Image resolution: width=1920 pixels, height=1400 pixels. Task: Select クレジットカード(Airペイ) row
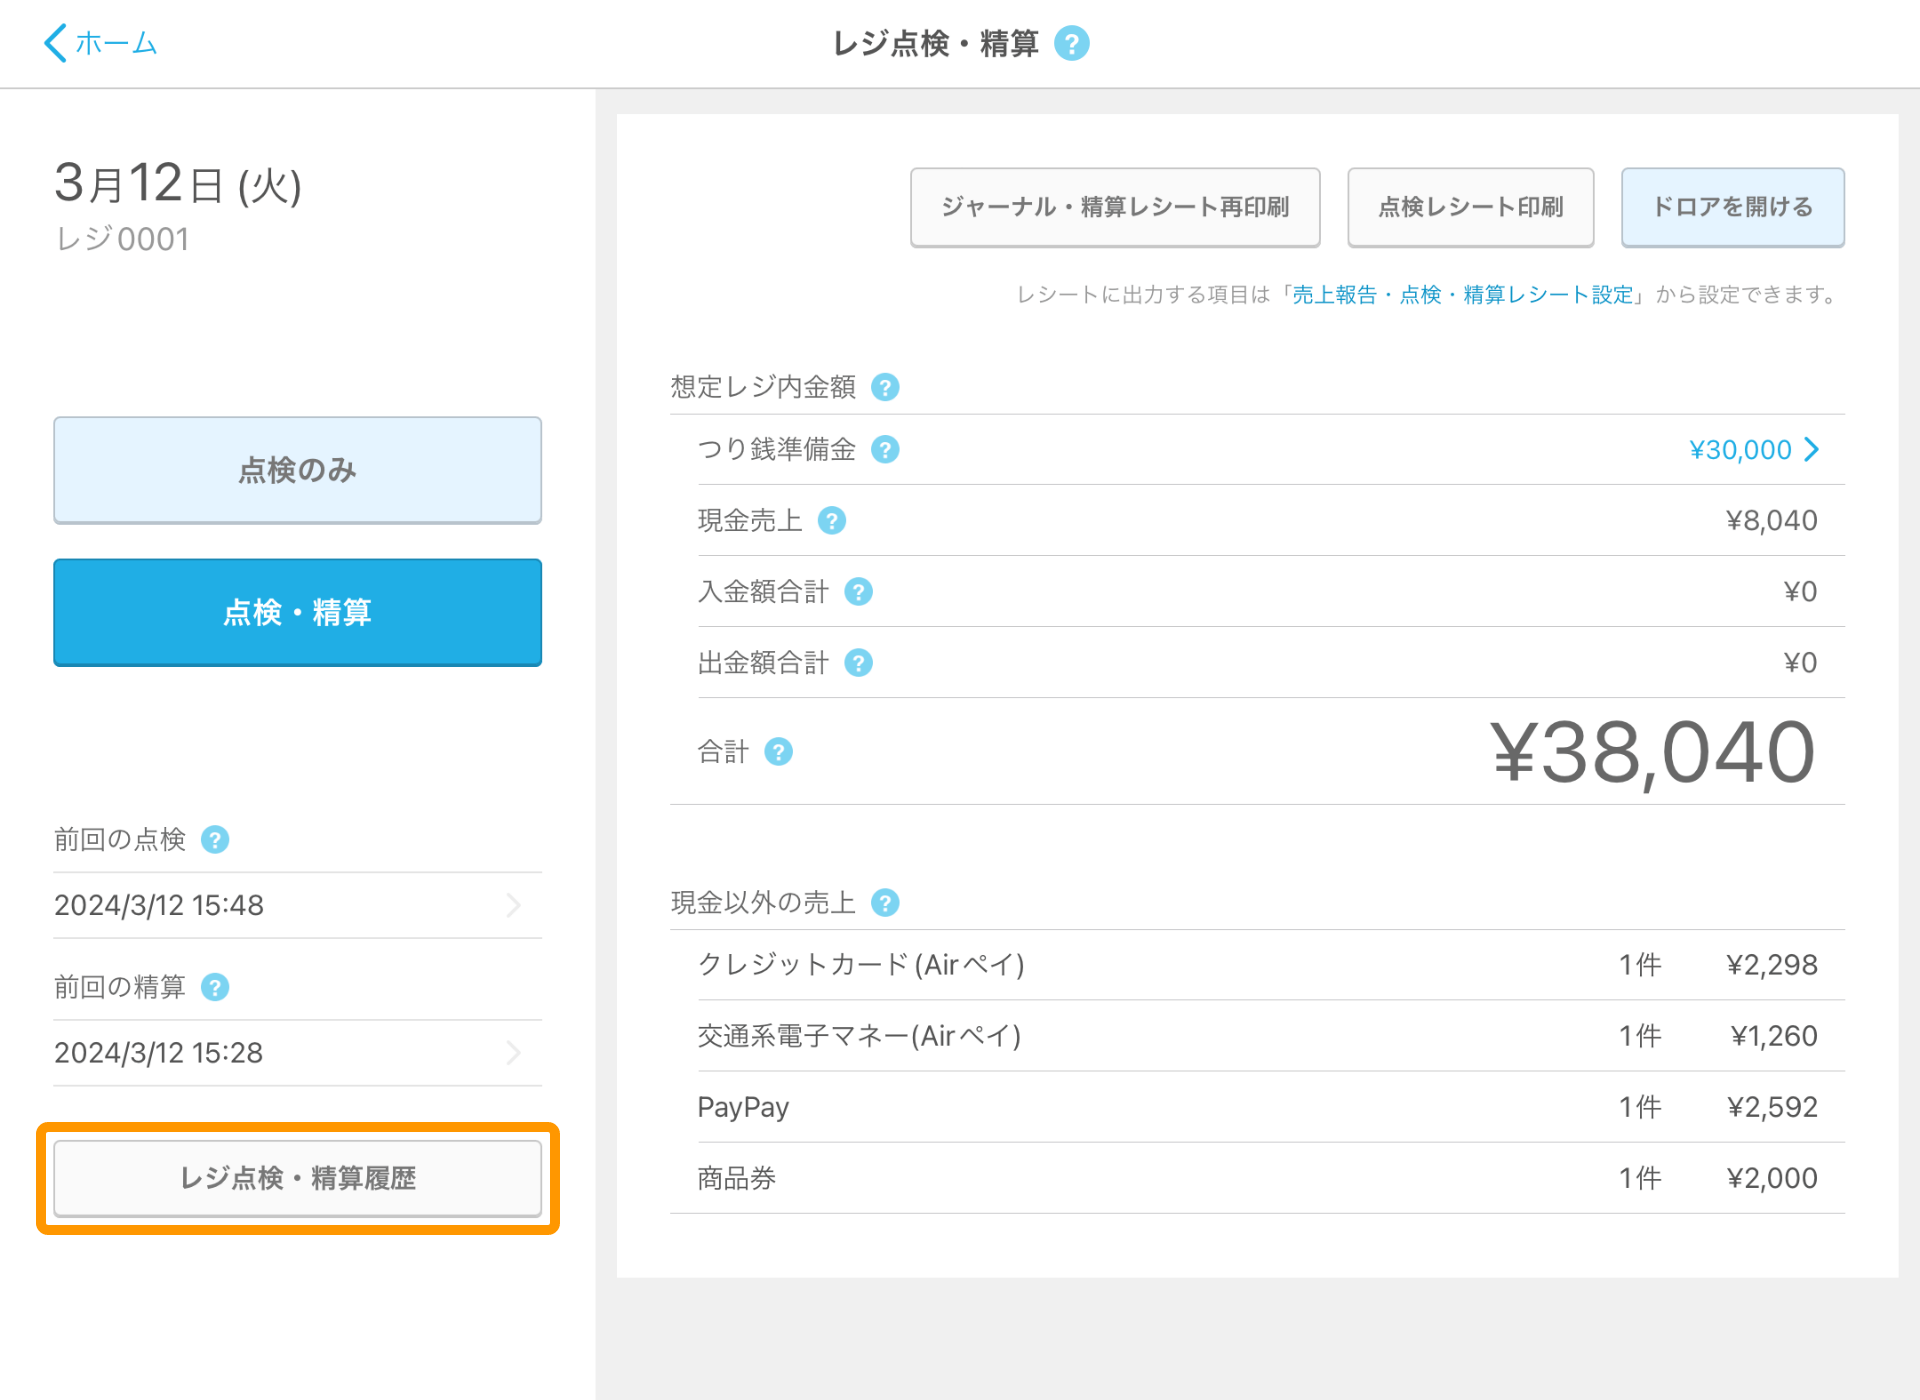pyautogui.click(x=1258, y=965)
